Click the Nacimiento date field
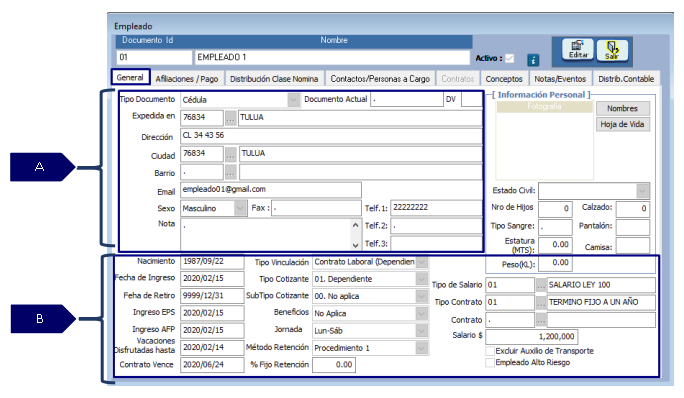Viewport: 684px width, 398px height. [x=212, y=261]
